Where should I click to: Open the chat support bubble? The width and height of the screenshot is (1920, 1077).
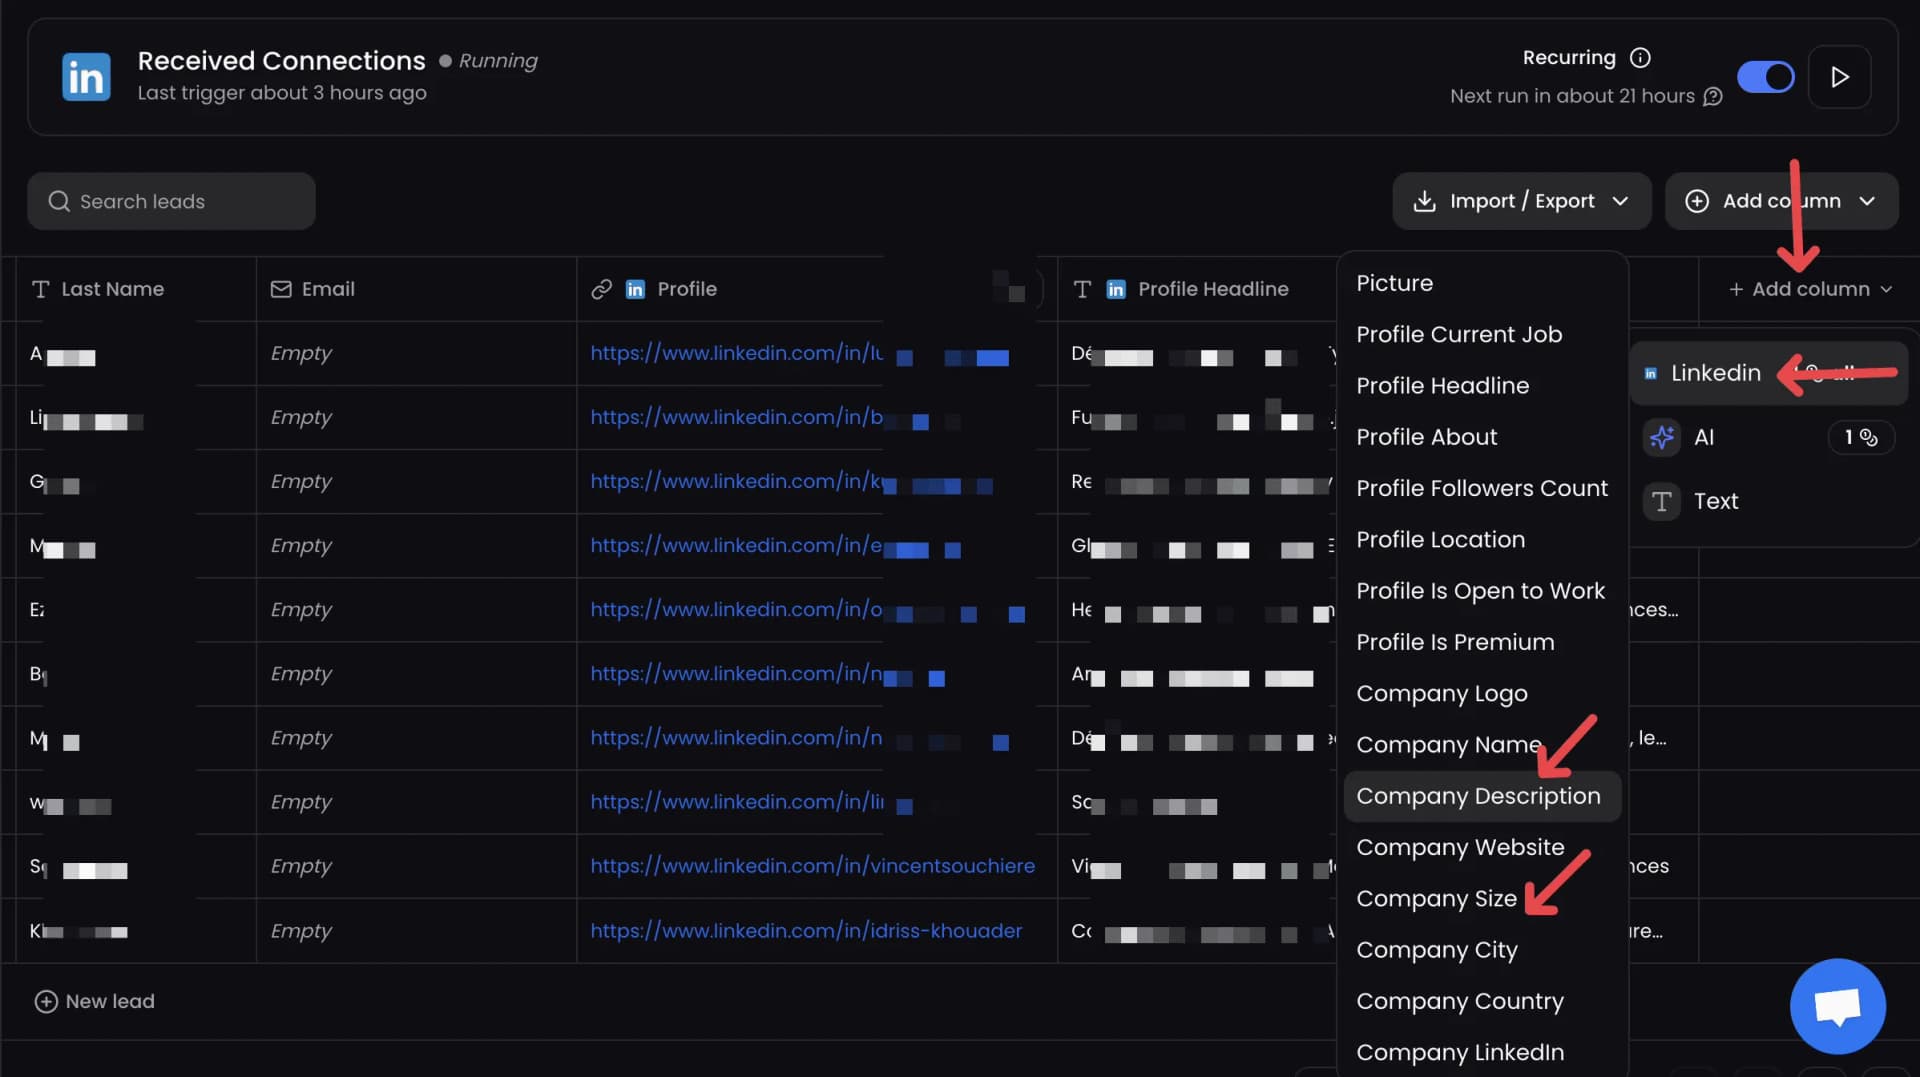tap(1837, 1006)
